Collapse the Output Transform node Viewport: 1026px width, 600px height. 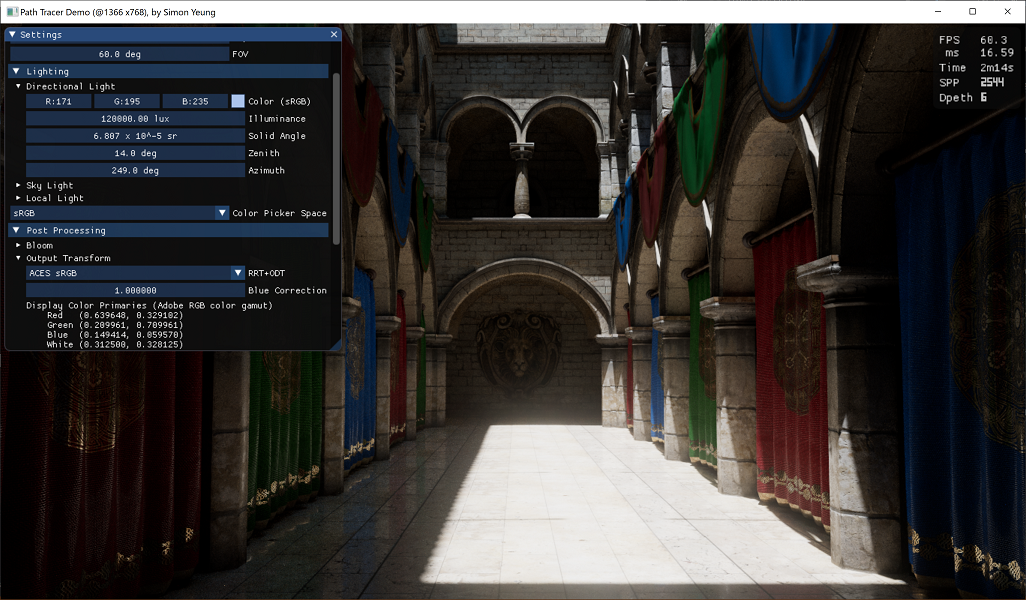click(x=18, y=258)
